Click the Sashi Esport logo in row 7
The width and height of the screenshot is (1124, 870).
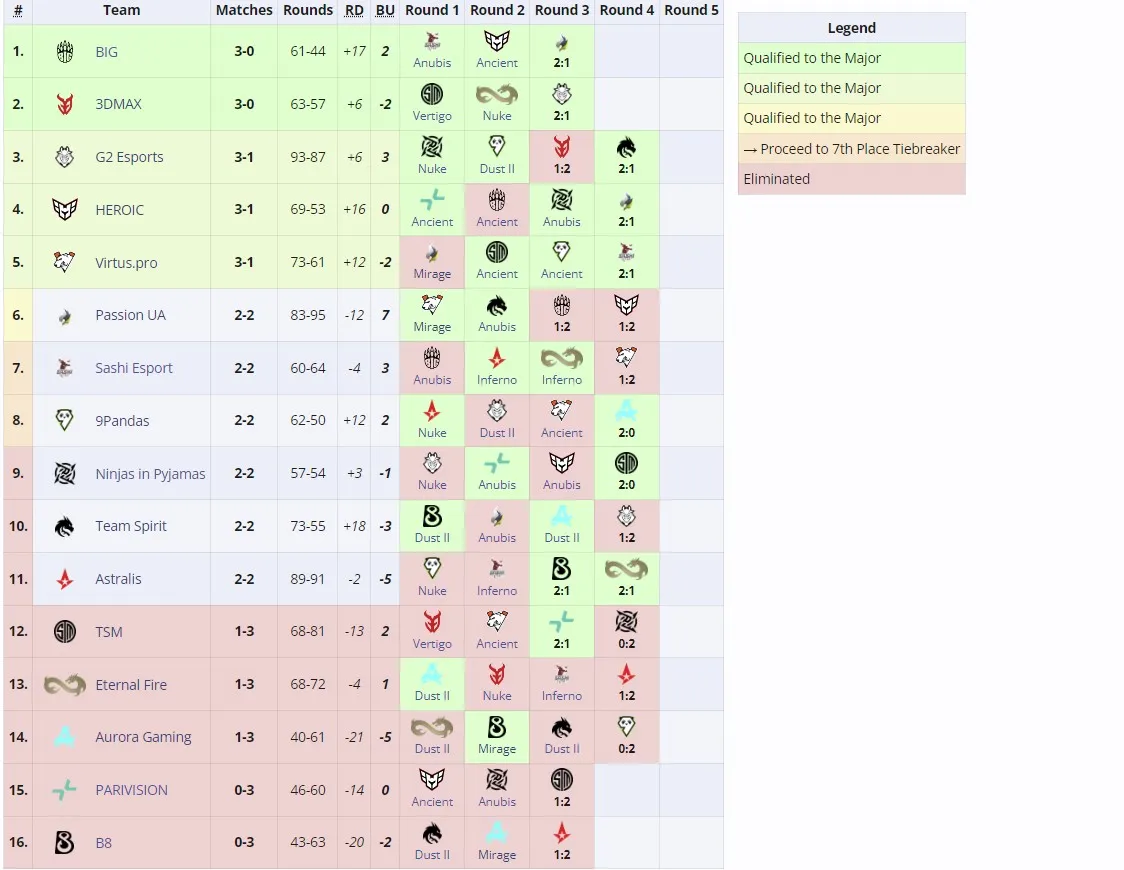65,368
